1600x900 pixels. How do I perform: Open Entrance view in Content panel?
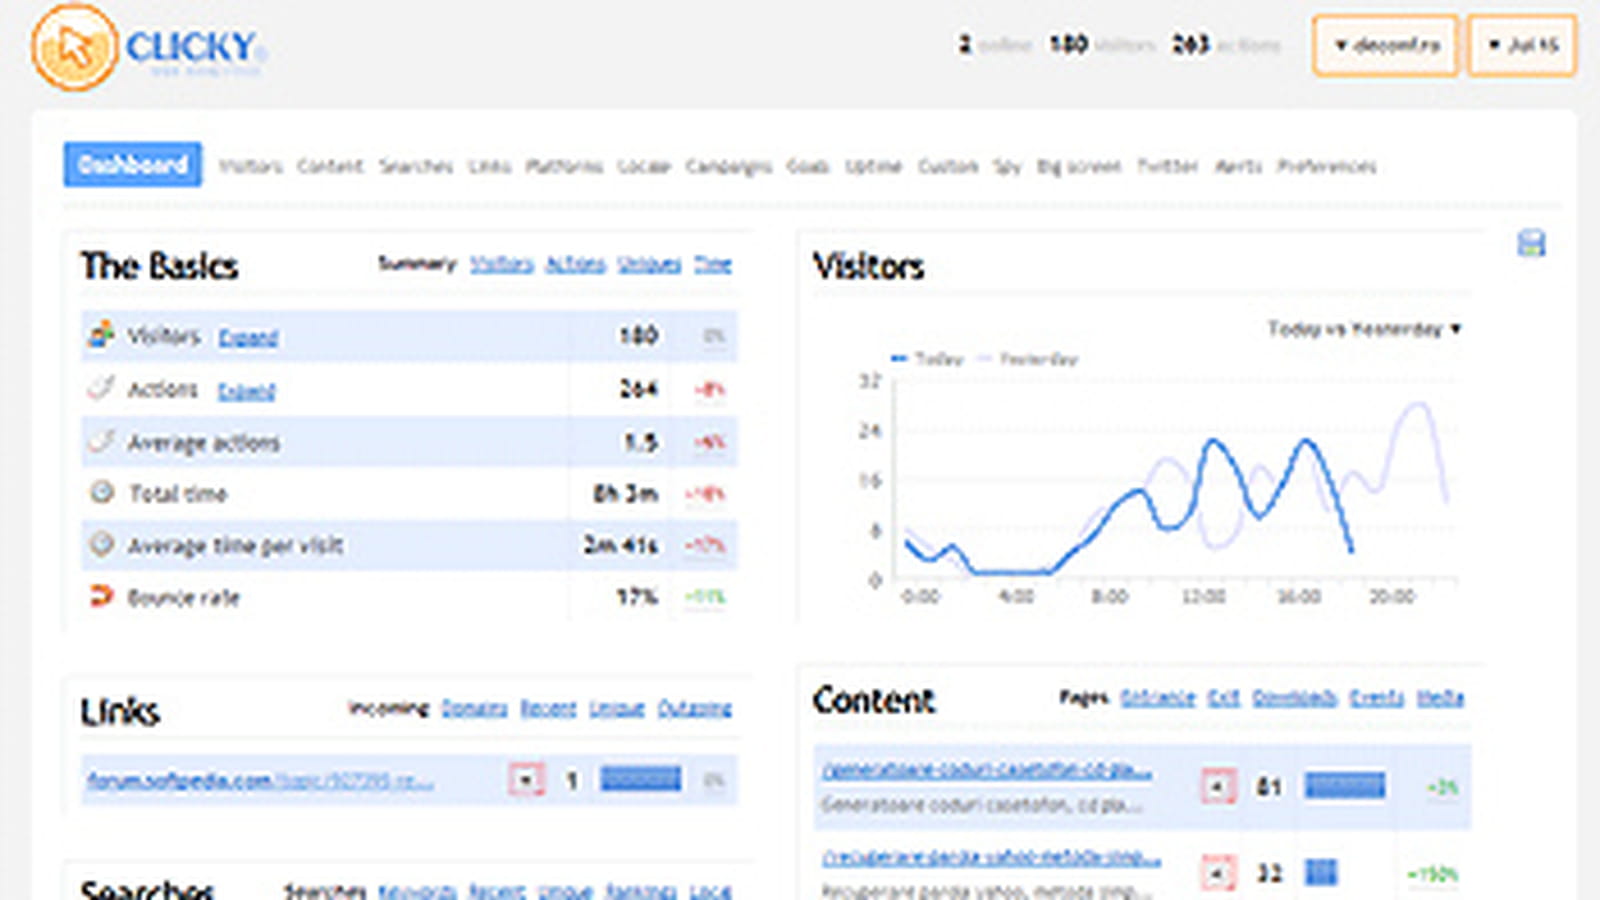(1158, 698)
